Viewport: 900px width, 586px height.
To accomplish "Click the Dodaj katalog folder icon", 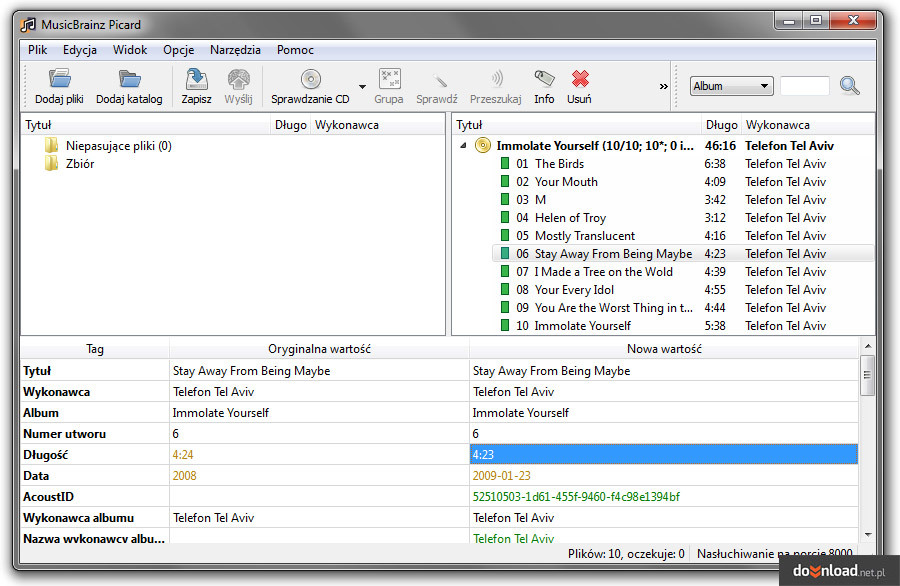I will click(x=129, y=79).
